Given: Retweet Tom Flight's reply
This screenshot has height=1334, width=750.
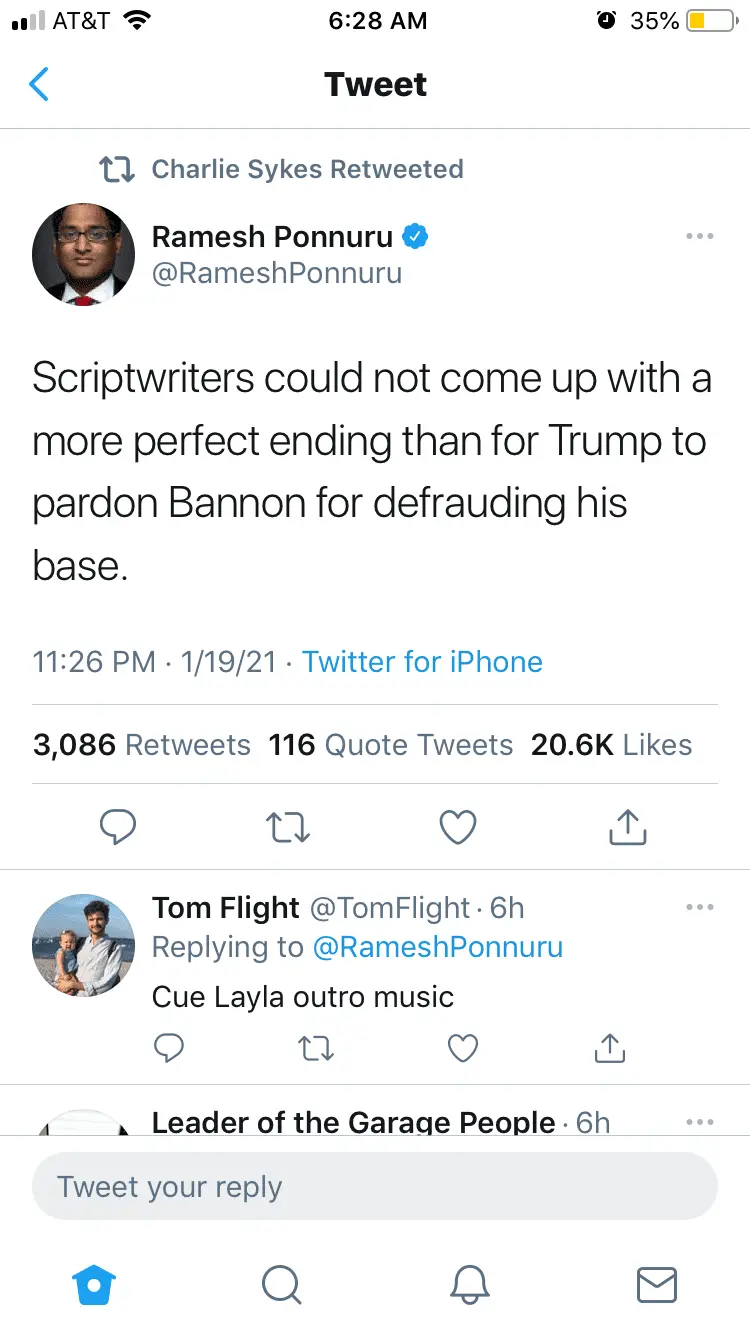Looking at the screenshot, I should pos(315,1047).
